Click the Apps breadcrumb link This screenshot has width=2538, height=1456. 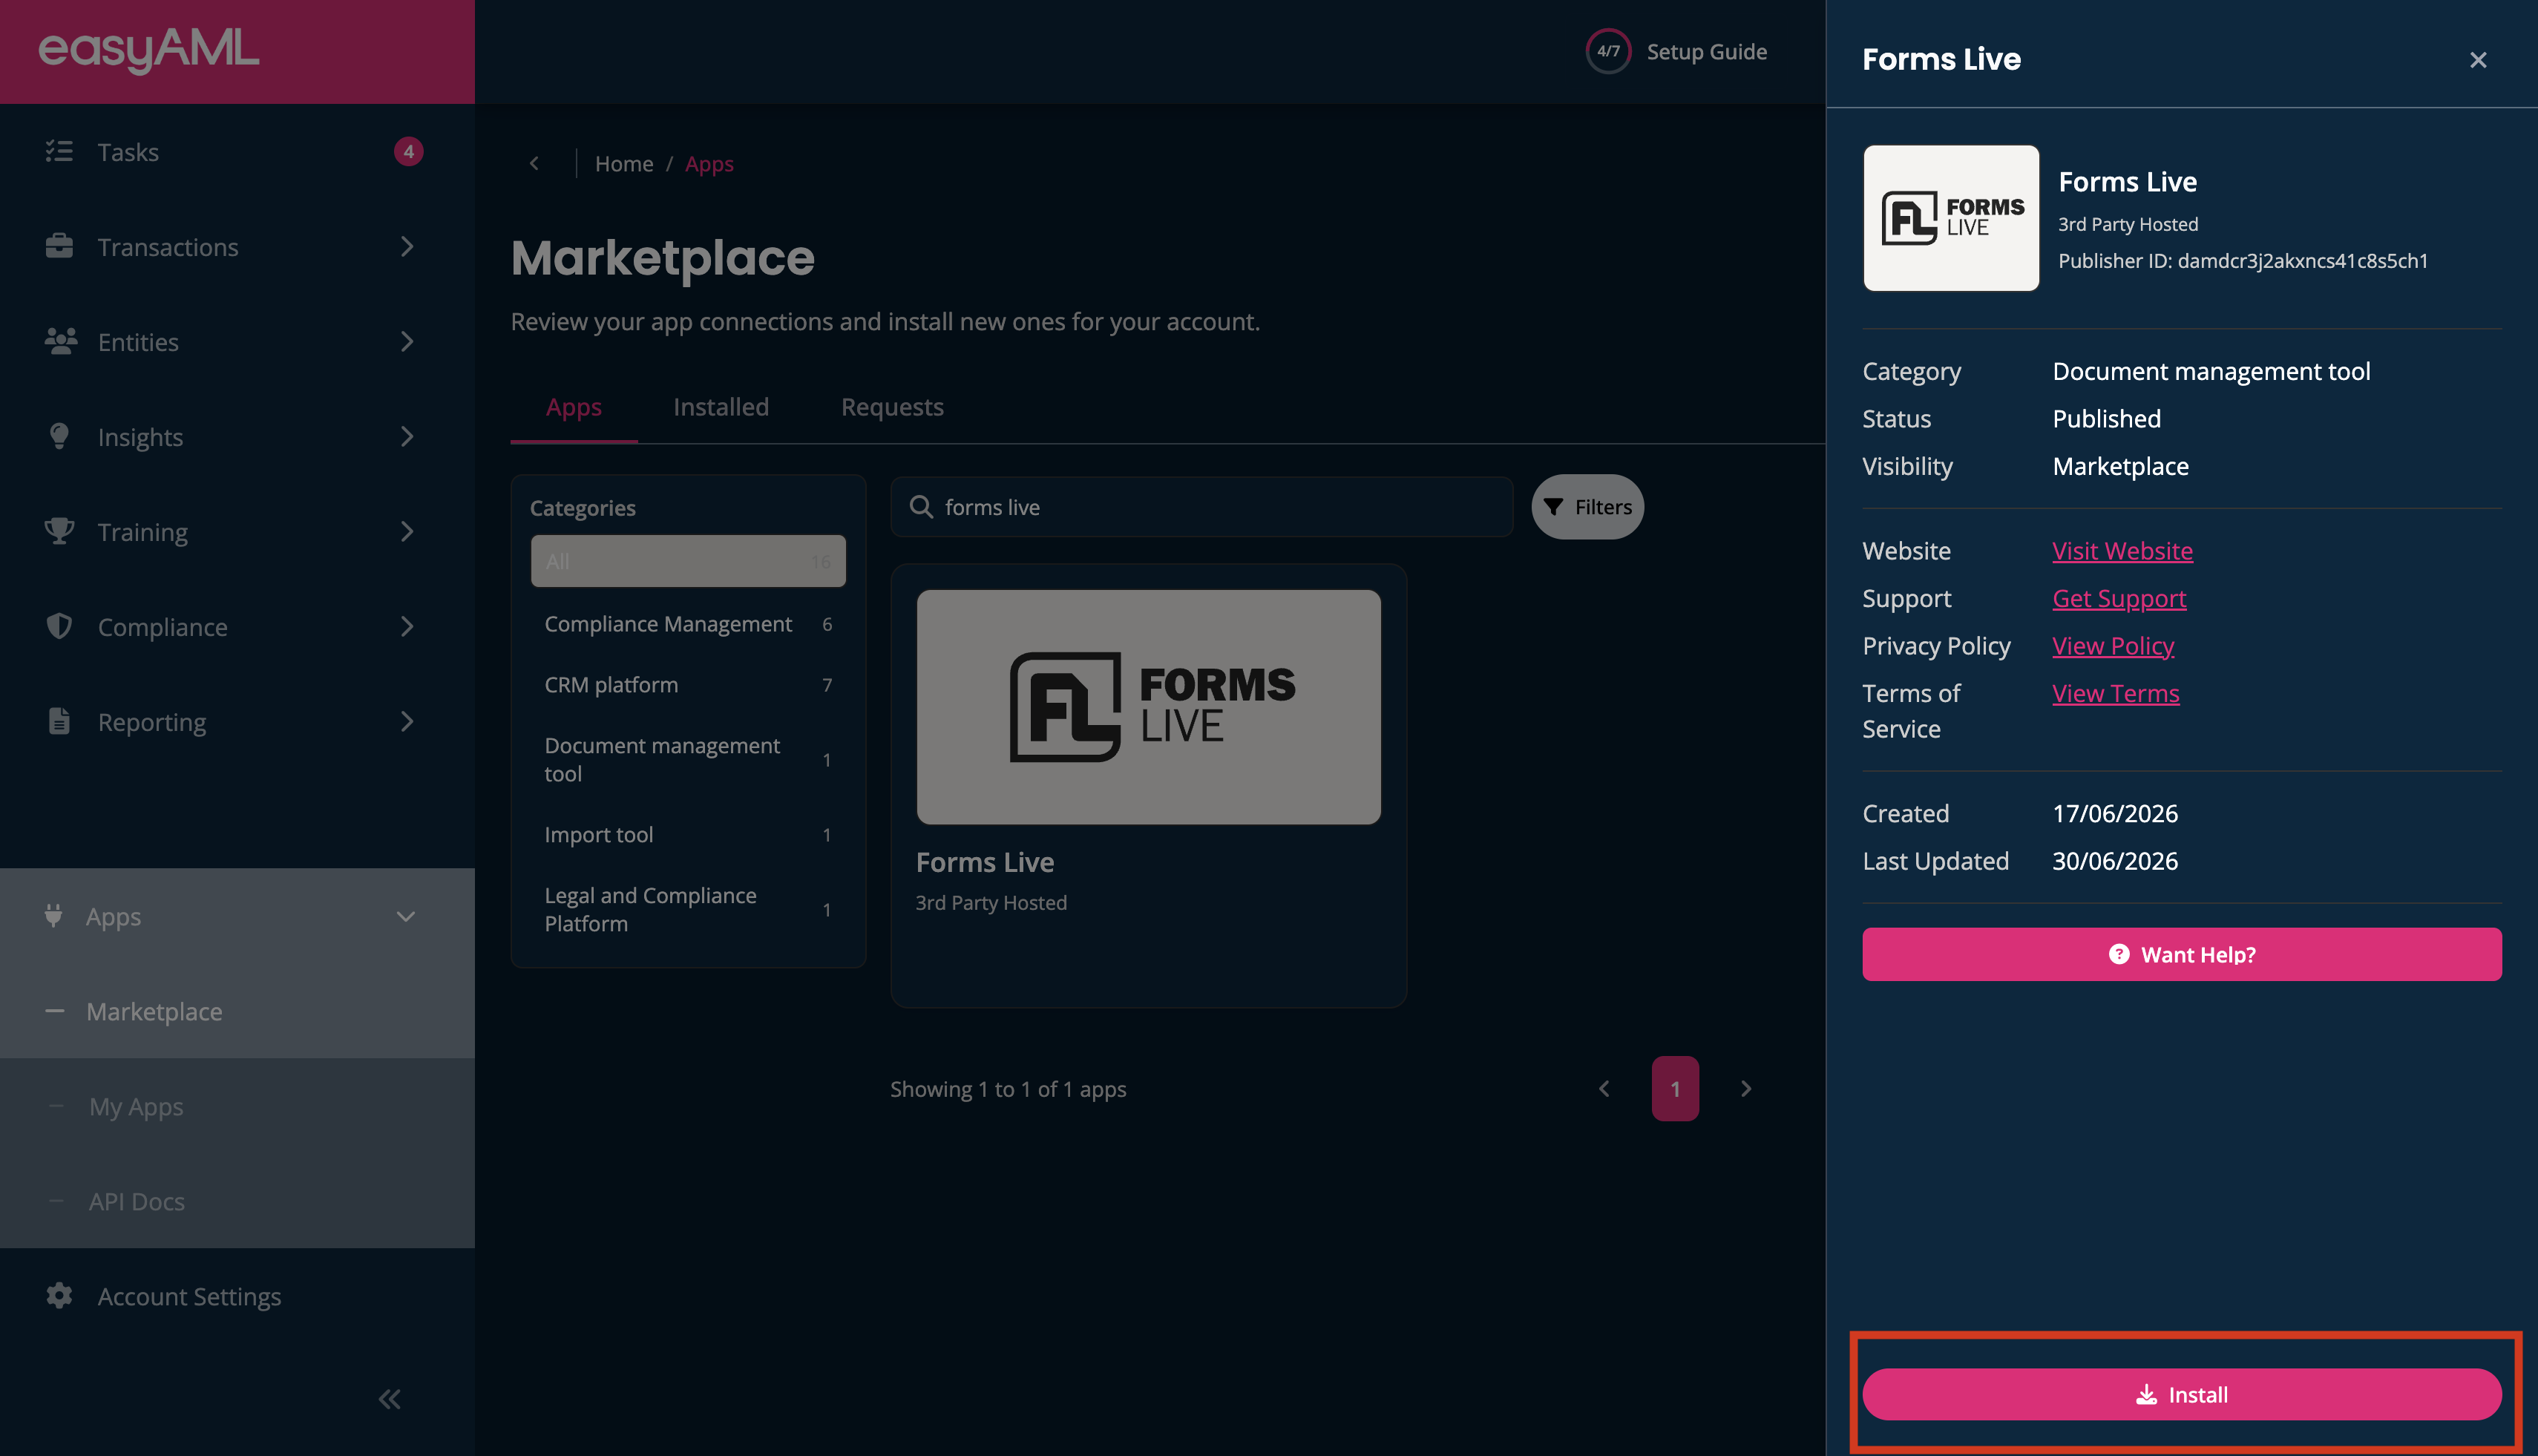(709, 163)
